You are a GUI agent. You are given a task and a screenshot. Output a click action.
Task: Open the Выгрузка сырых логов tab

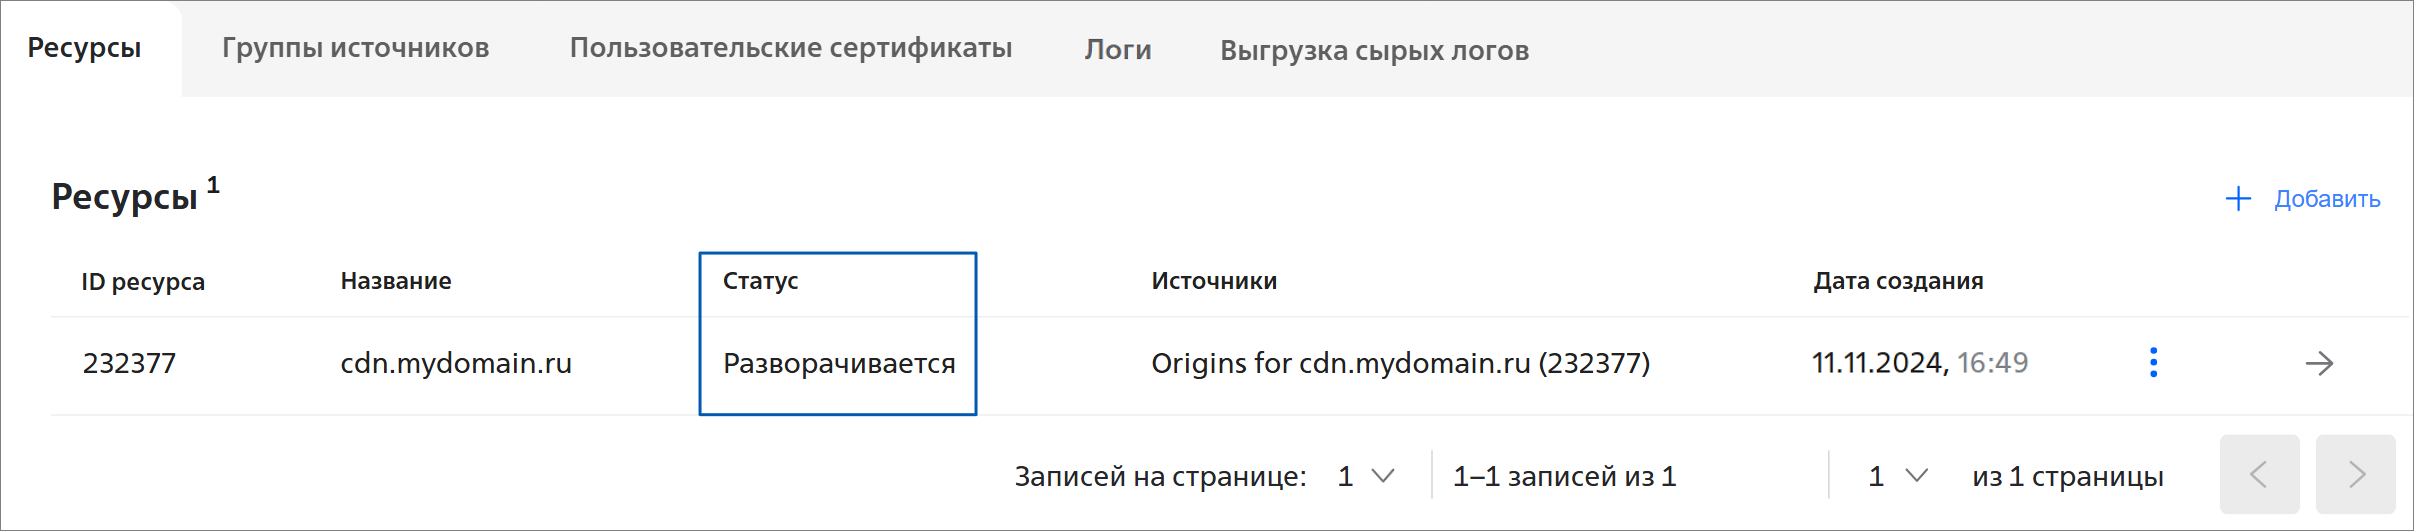(1374, 50)
